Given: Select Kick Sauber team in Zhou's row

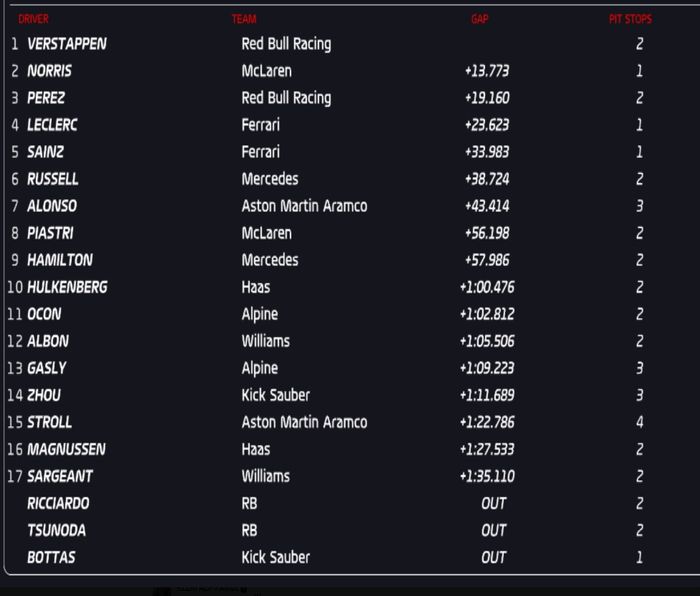Looking at the screenshot, I should (275, 395).
